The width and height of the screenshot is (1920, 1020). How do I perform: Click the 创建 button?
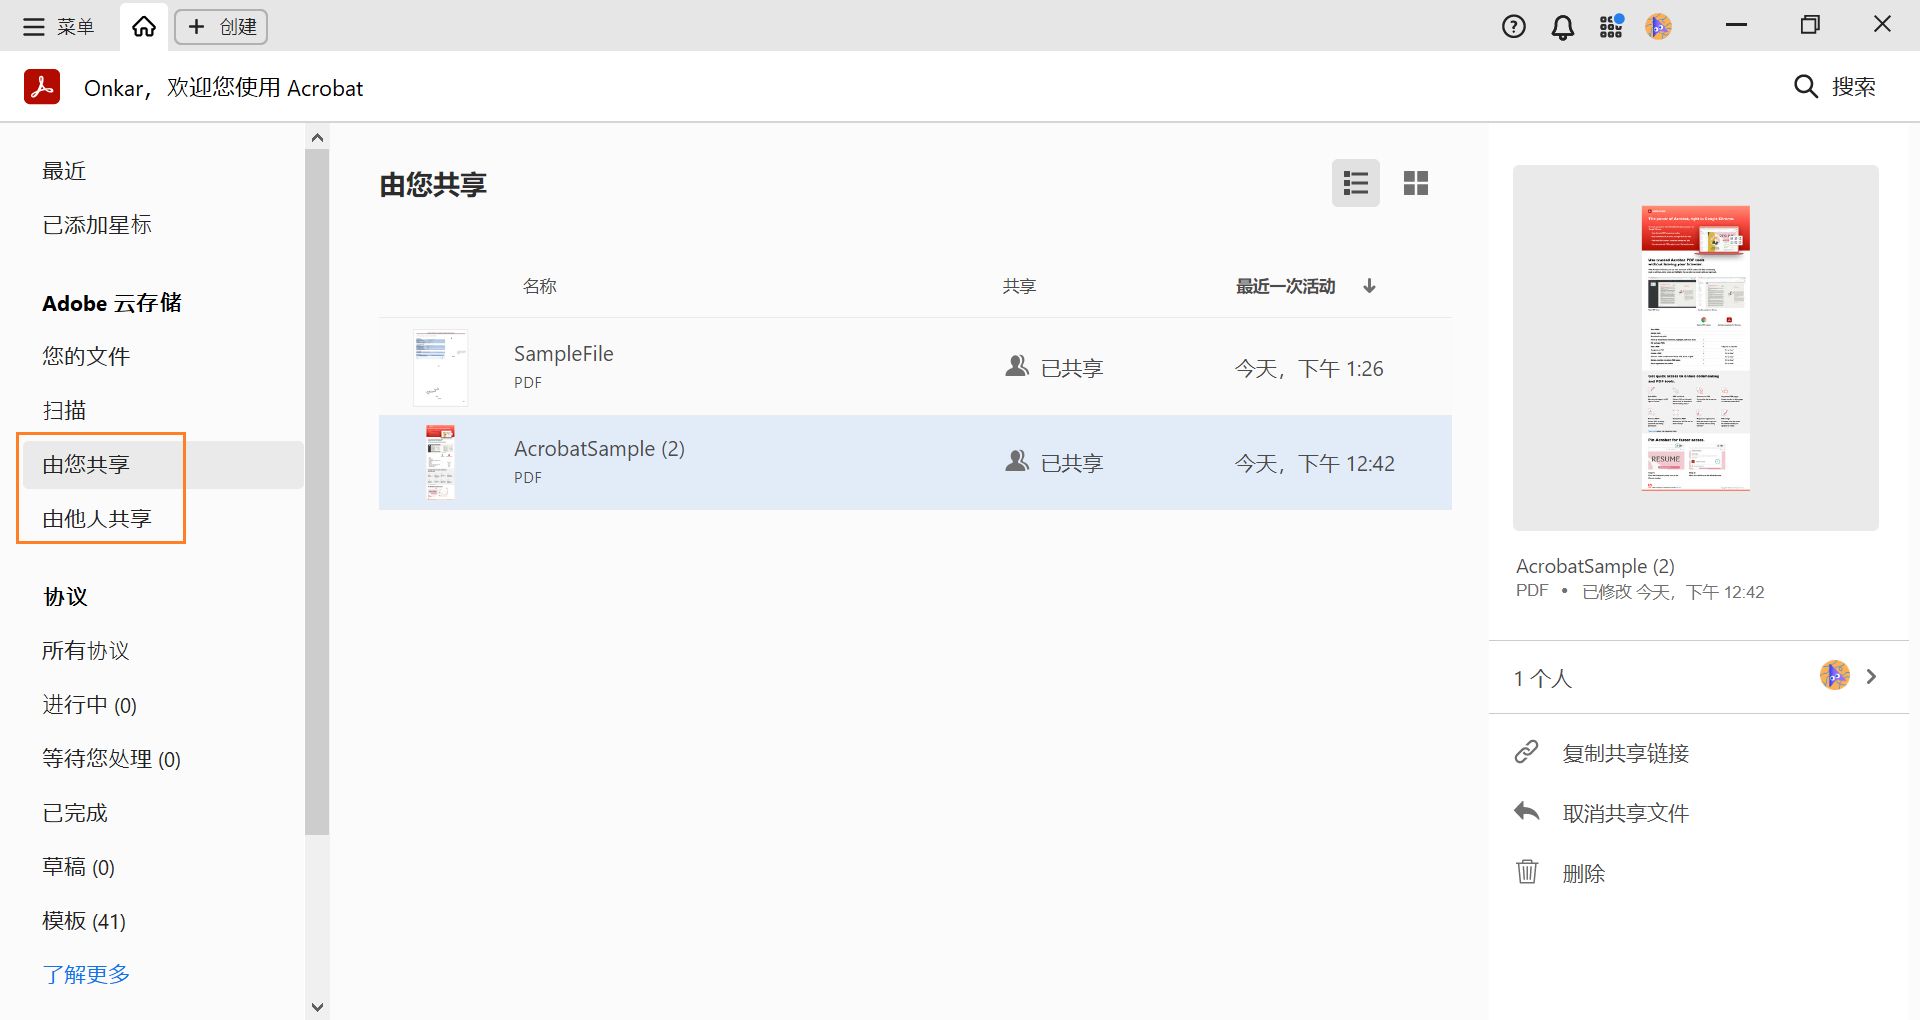click(221, 27)
